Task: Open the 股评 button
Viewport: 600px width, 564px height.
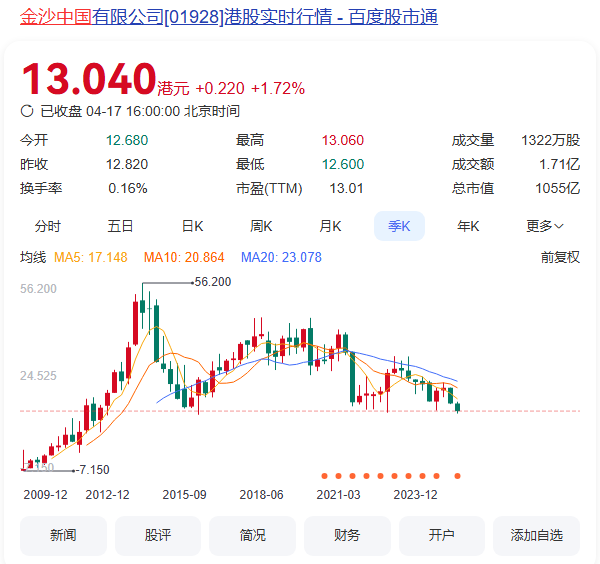Action: pyautogui.click(x=158, y=535)
